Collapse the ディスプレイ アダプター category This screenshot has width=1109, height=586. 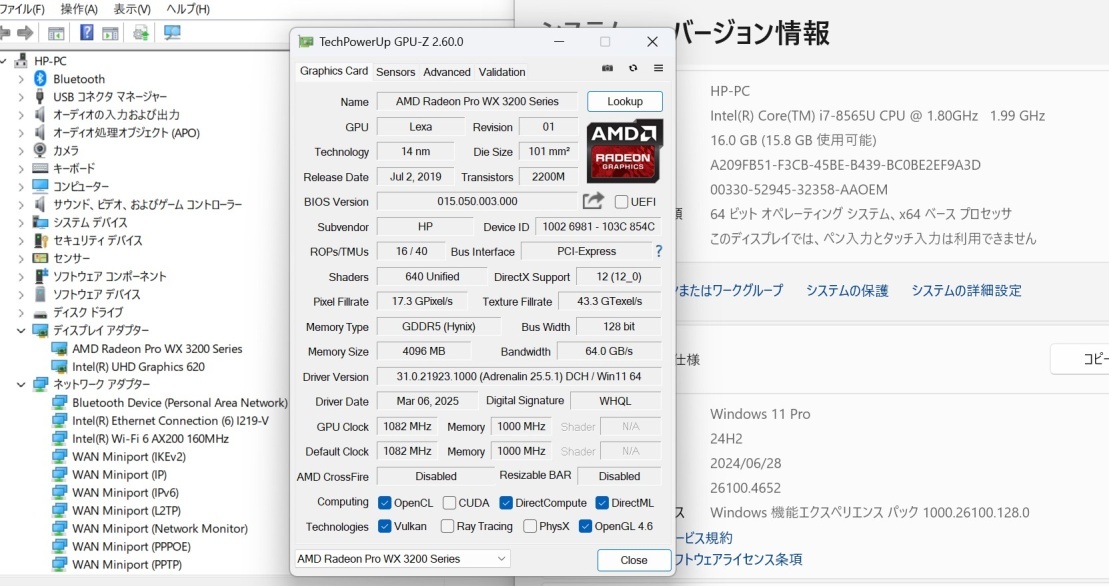pyautogui.click(x=21, y=331)
